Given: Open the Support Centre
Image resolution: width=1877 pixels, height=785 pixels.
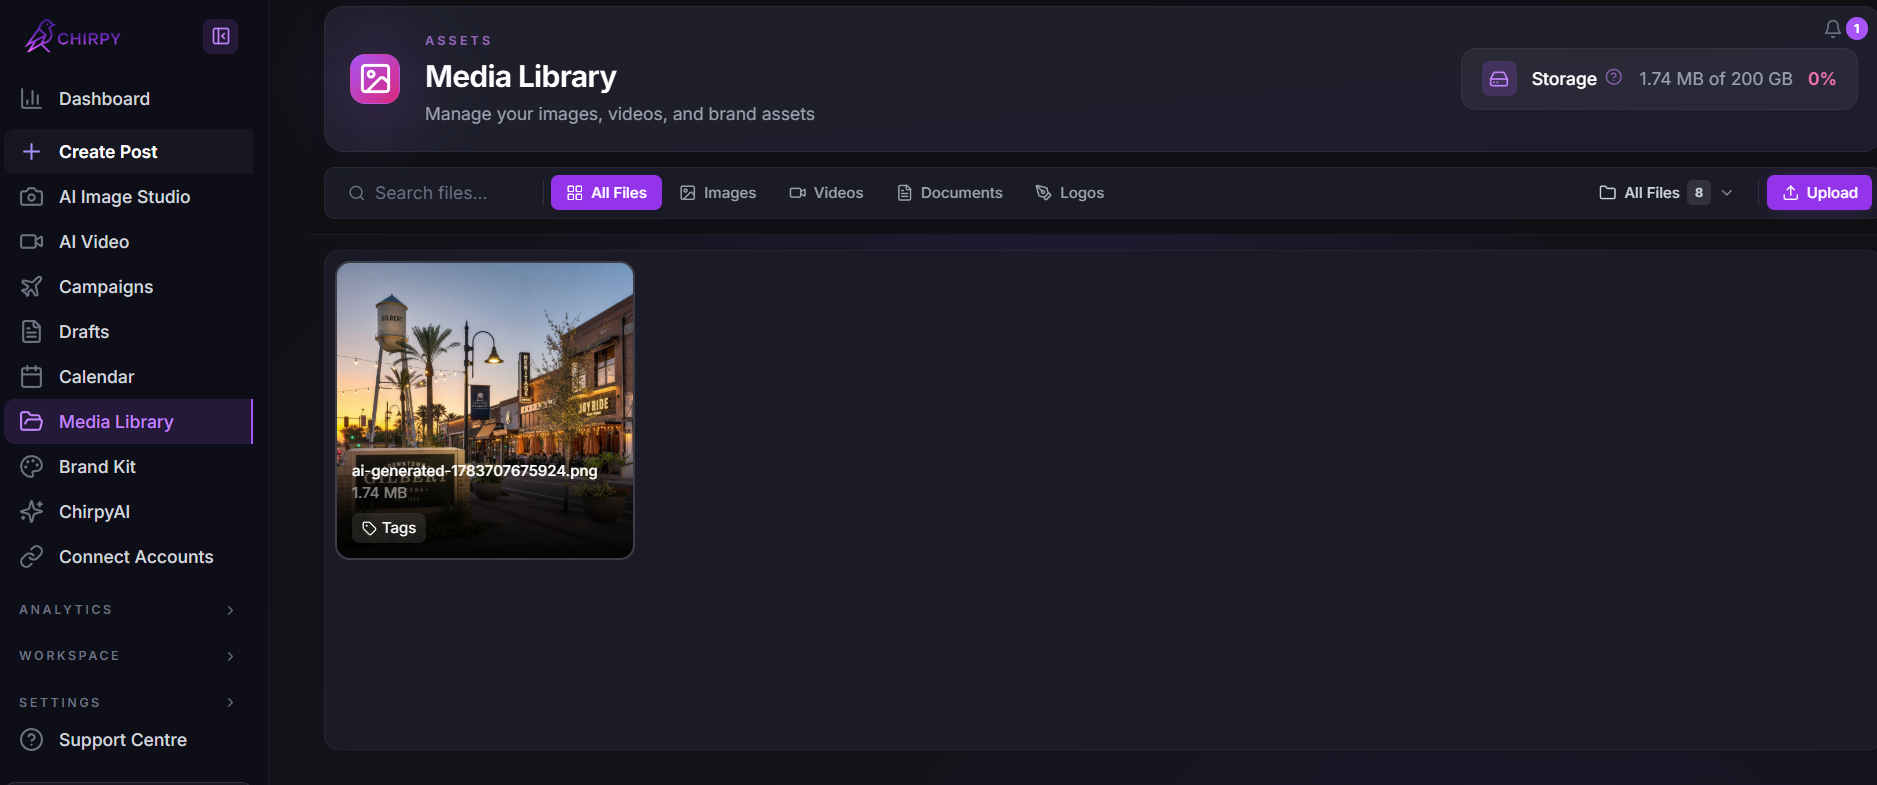Looking at the screenshot, I should click(x=128, y=740).
